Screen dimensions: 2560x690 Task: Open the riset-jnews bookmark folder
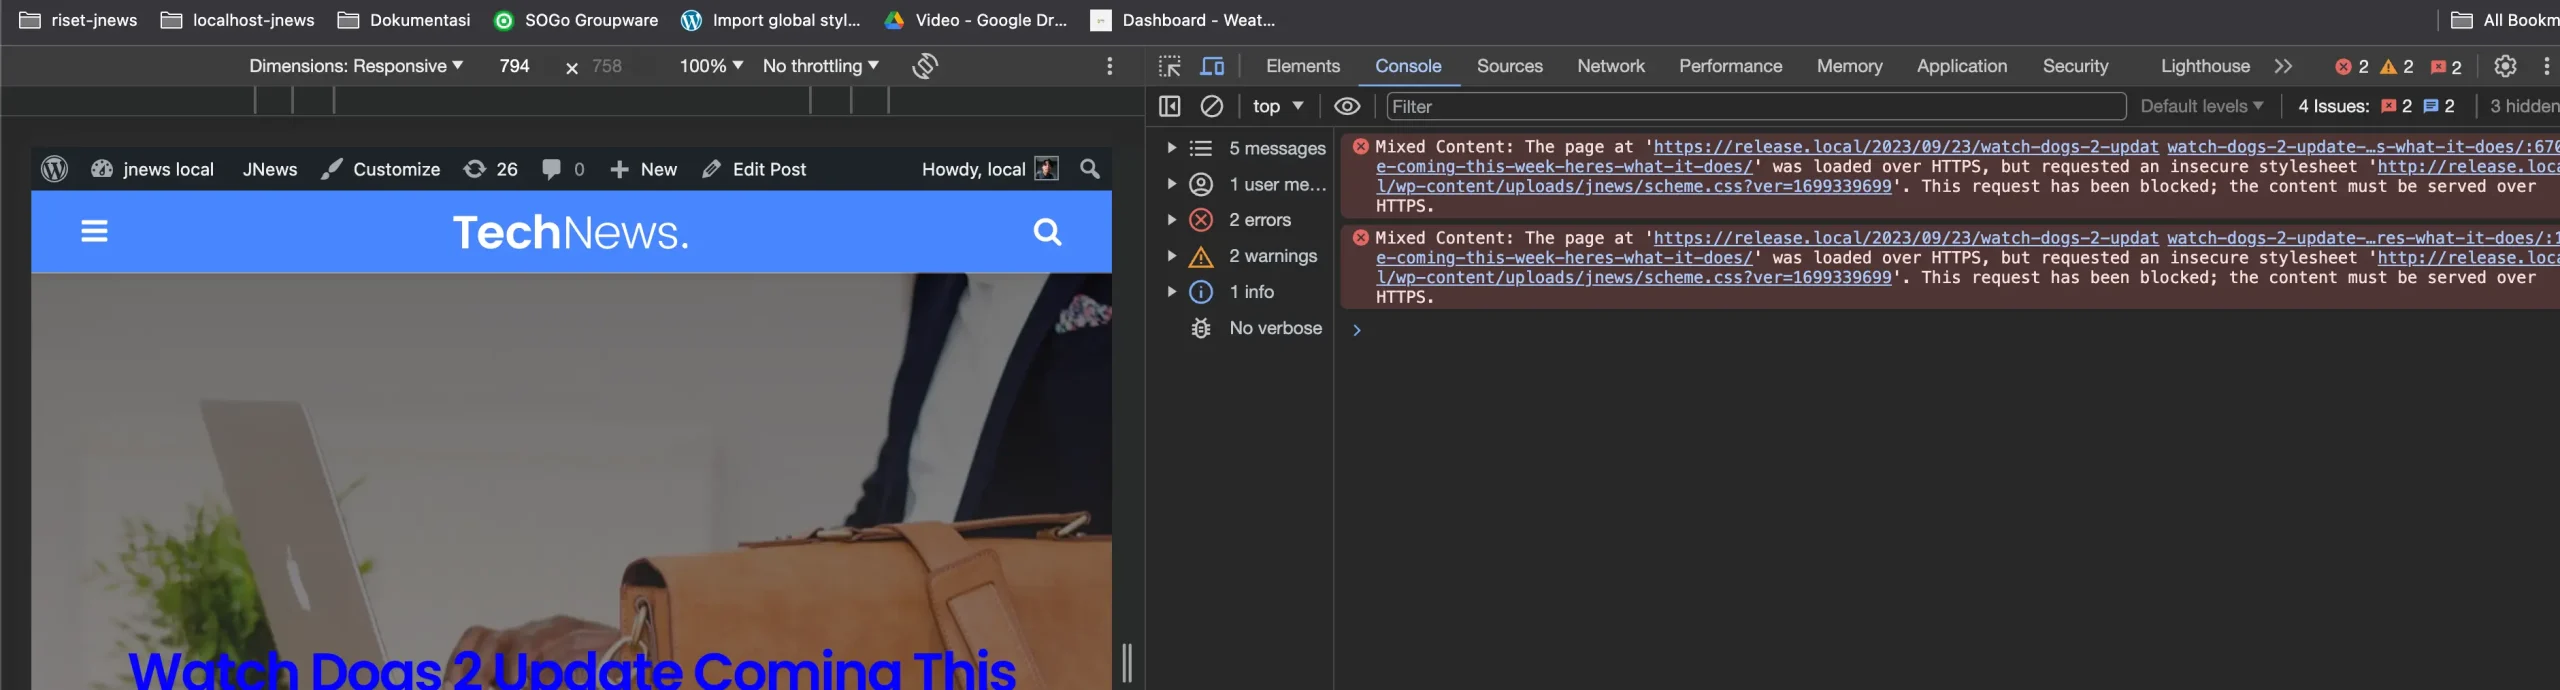tap(79, 20)
